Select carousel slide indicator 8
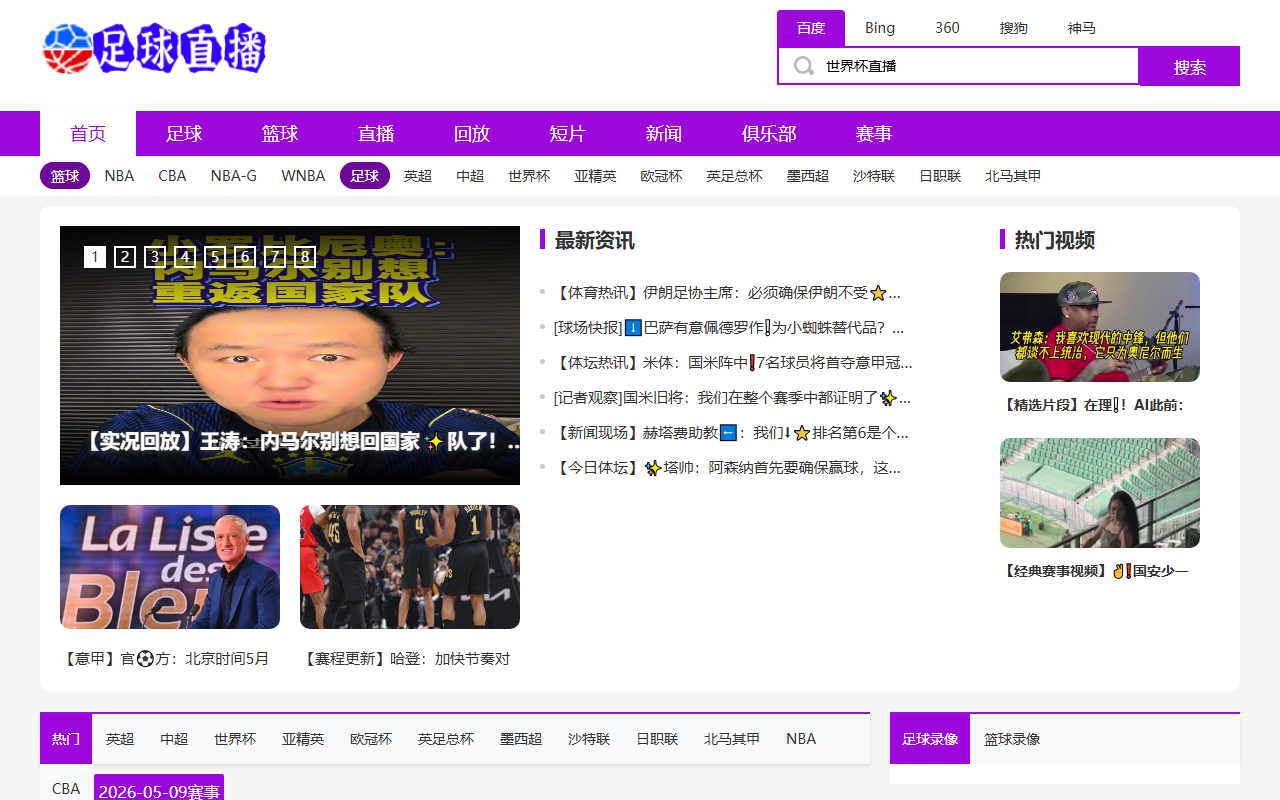This screenshot has height=800, width=1280. coord(305,257)
